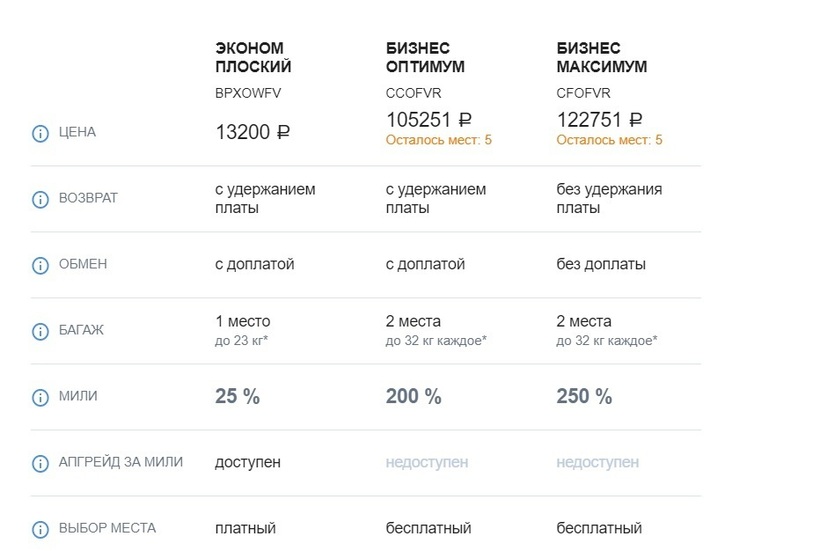The width and height of the screenshot is (820, 551).
Task: Click the CCOFVR fare code
Action: pos(414,93)
